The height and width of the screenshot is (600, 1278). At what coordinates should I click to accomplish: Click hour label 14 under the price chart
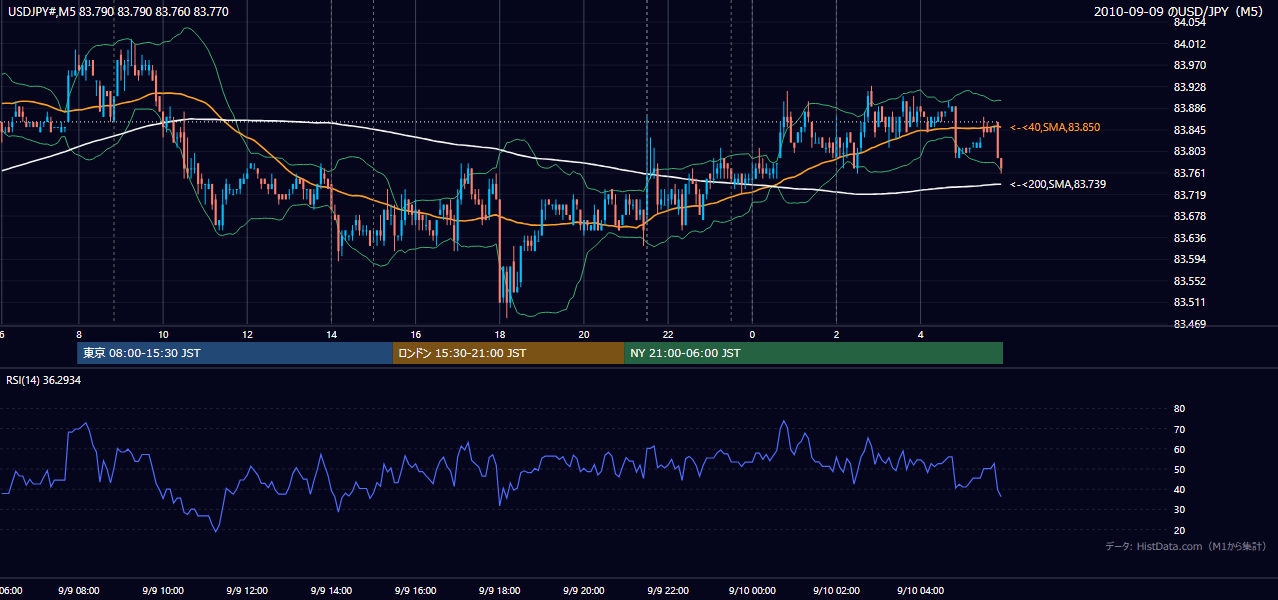(x=331, y=335)
